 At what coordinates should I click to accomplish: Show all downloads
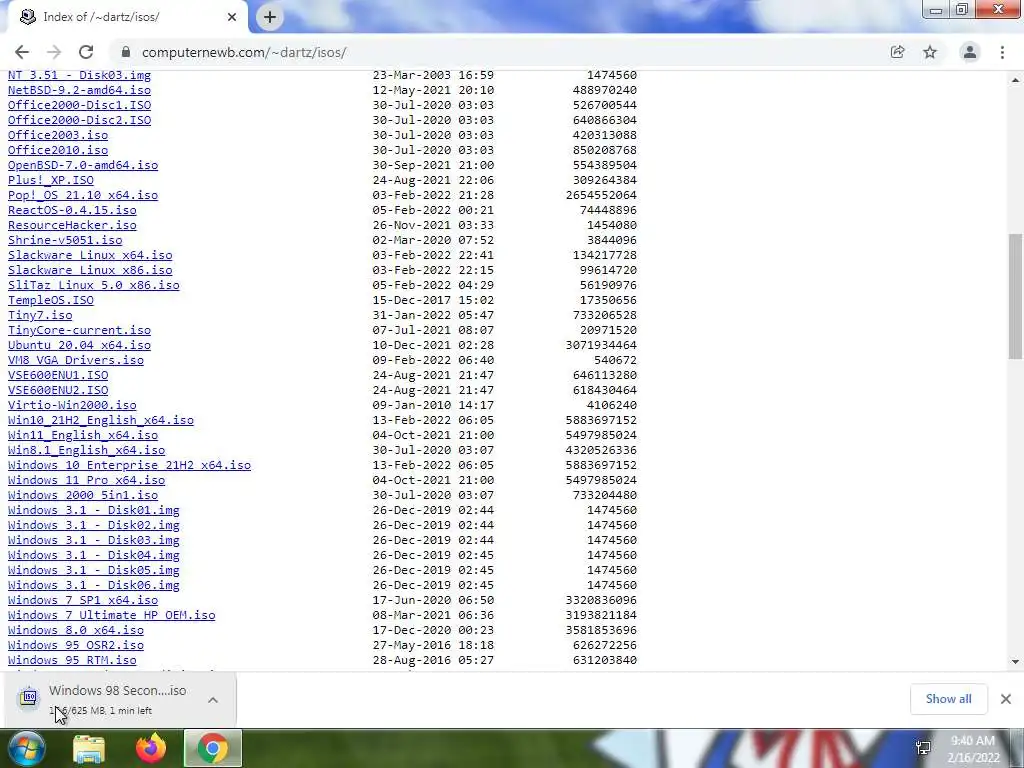pyautogui.click(x=948, y=699)
